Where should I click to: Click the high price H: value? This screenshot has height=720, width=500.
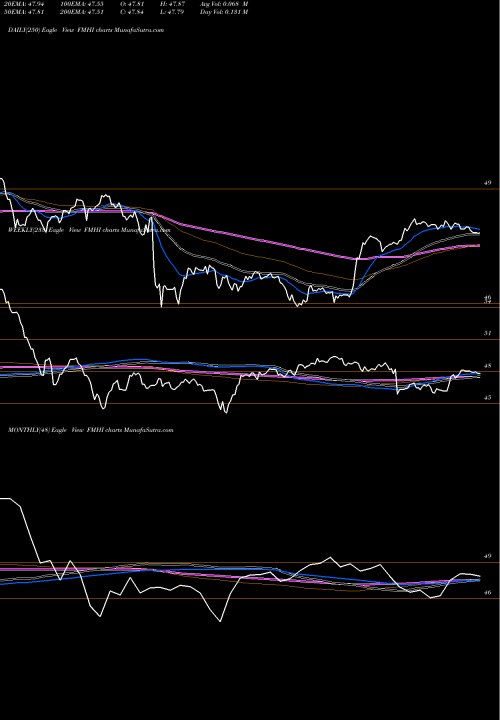point(173,4)
